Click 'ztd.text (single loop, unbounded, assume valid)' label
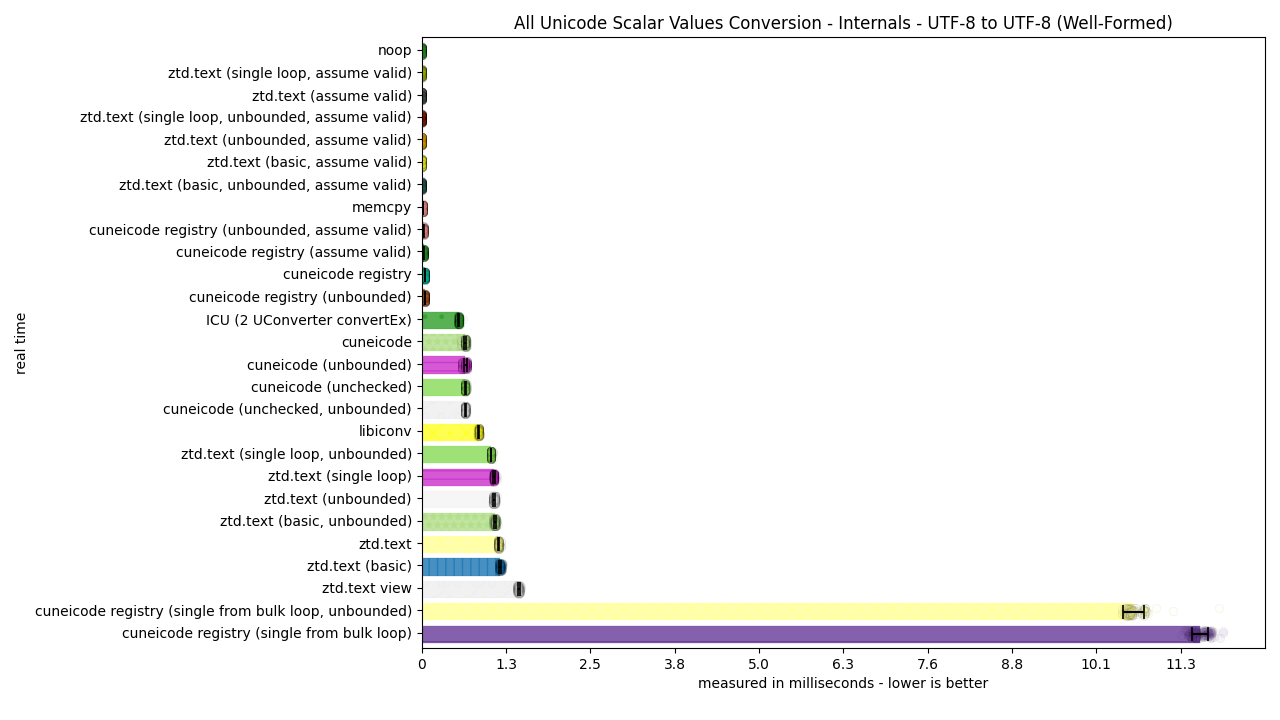 pyautogui.click(x=246, y=118)
